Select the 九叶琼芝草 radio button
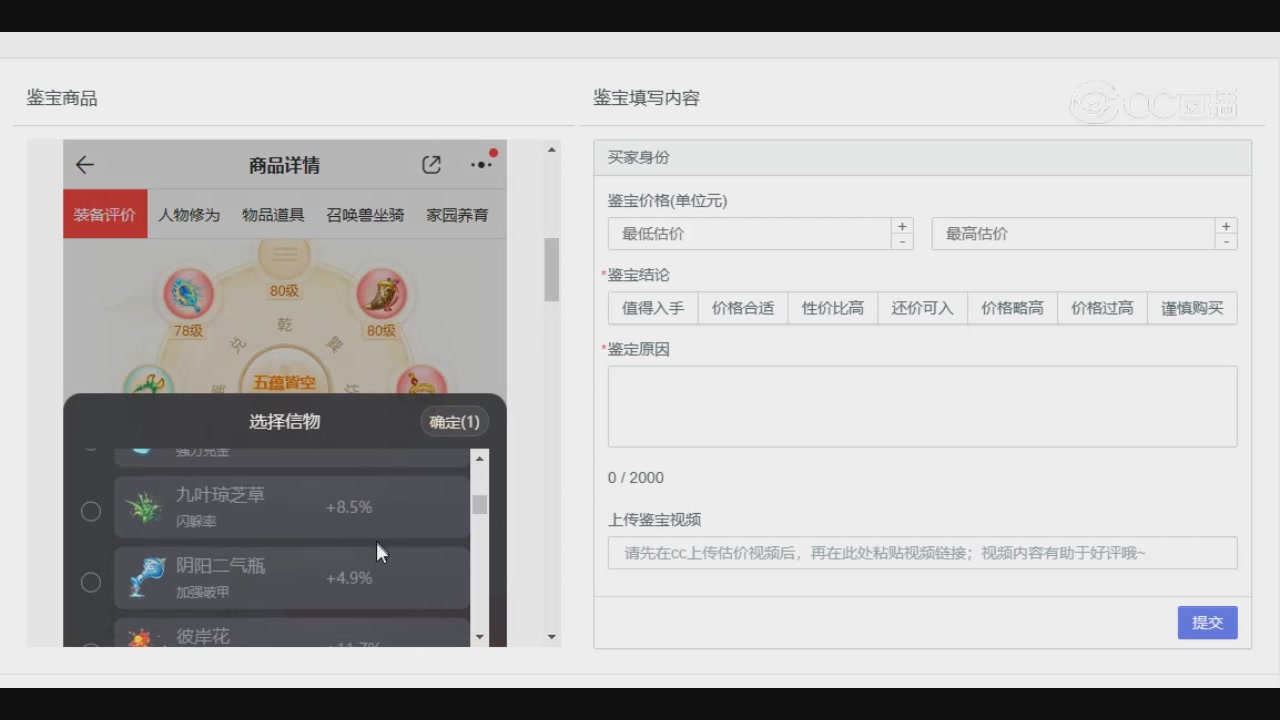 91,511
